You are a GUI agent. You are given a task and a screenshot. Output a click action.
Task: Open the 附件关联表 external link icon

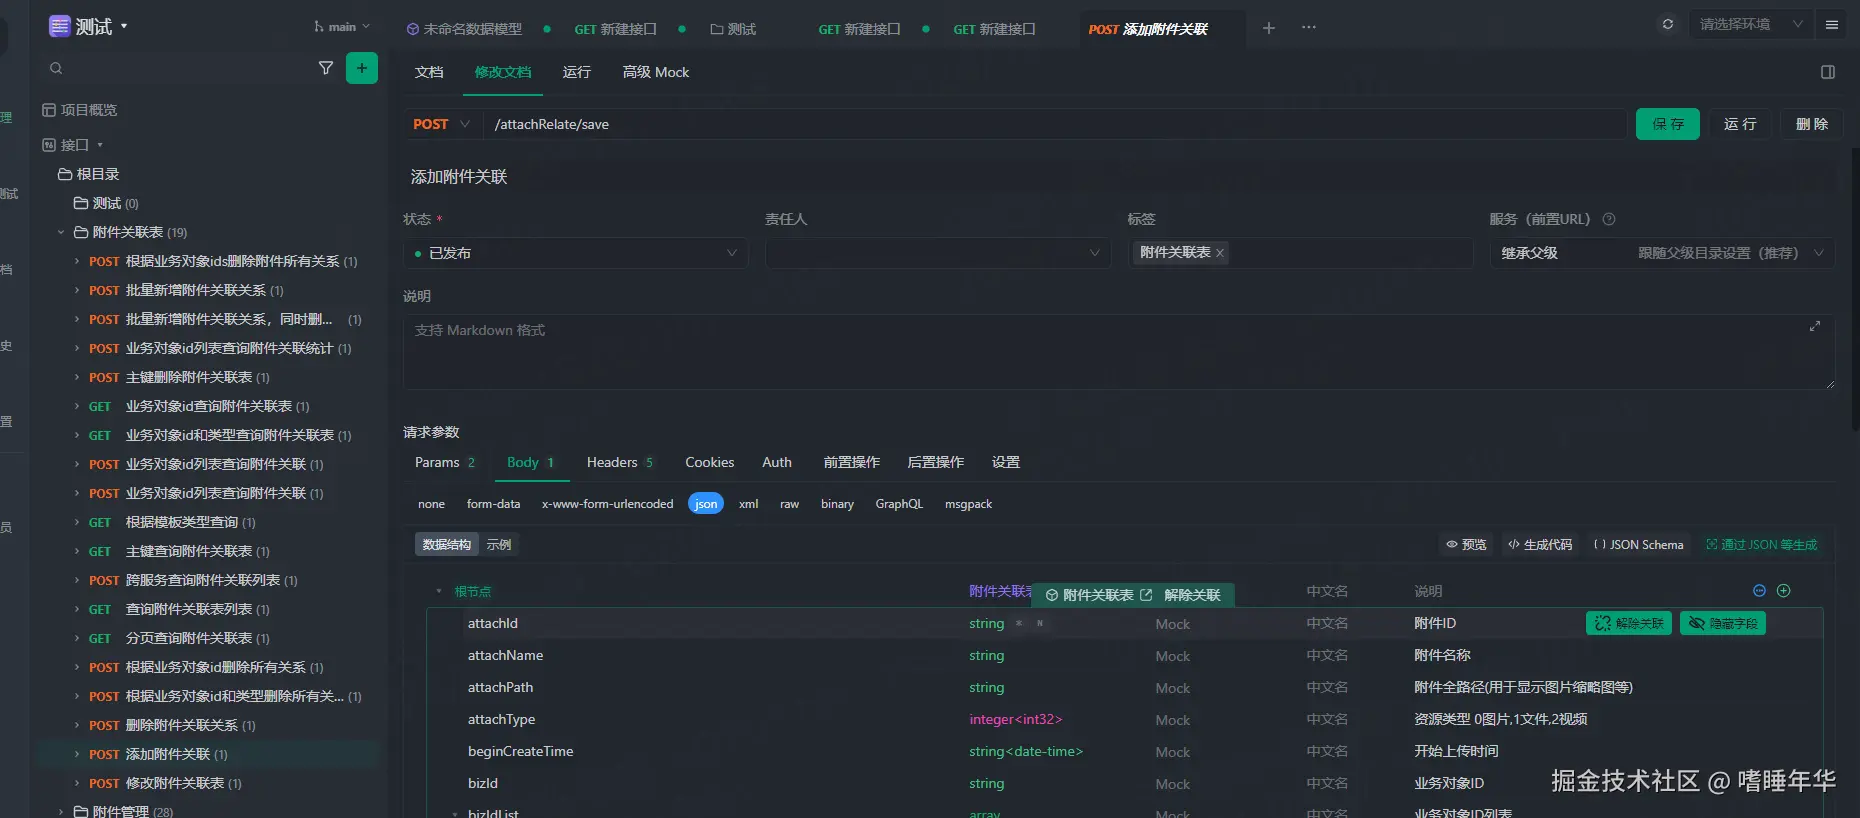(1147, 595)
